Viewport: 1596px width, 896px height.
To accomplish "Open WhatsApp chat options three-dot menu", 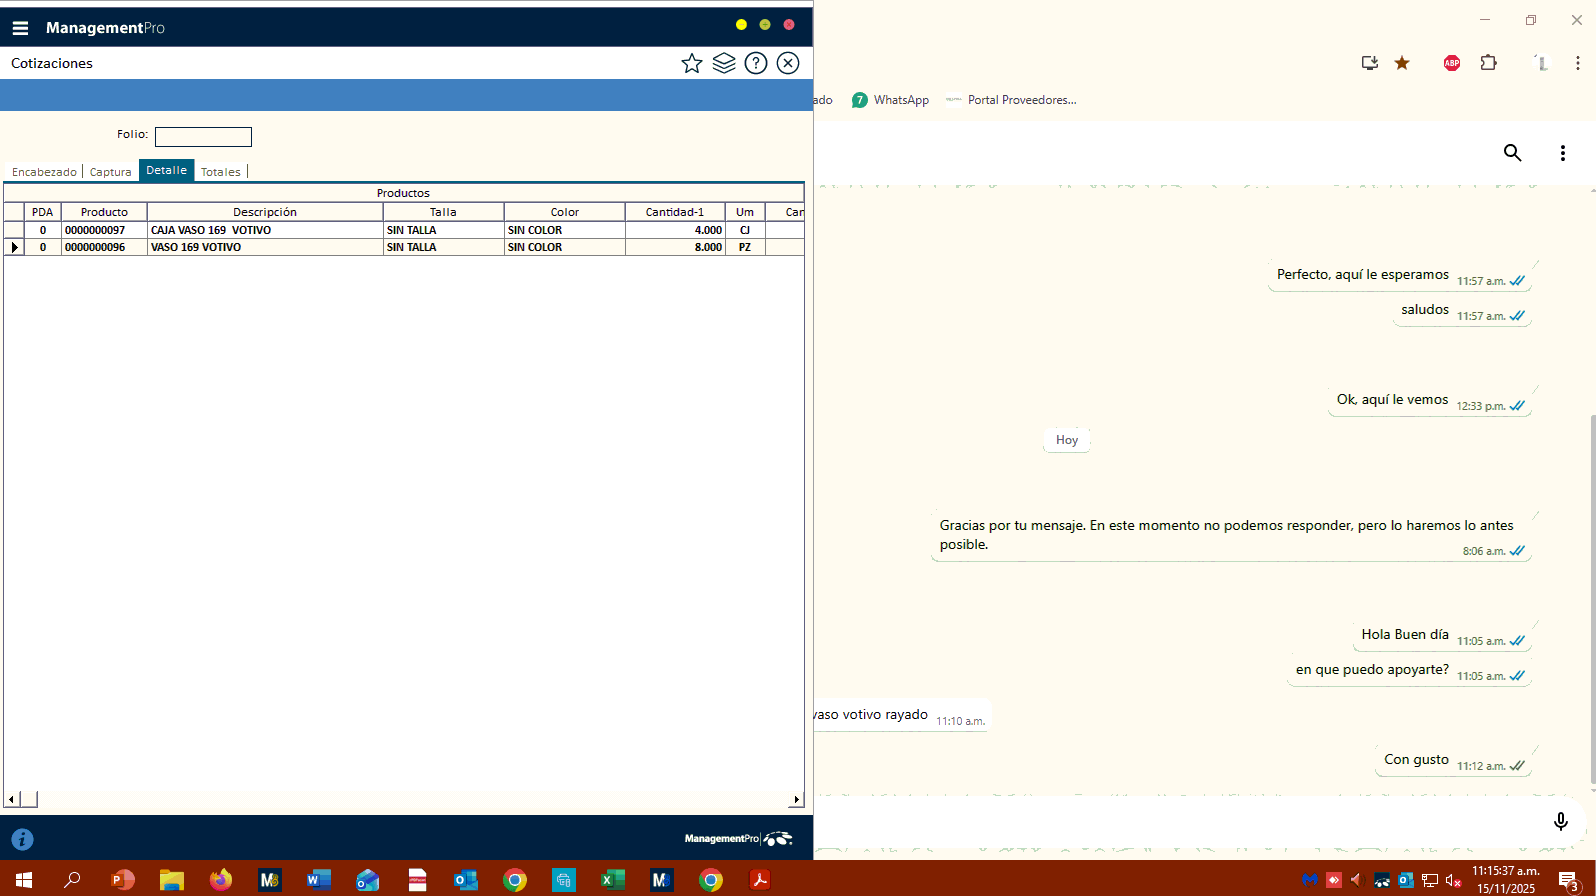I will point(1562,153).
